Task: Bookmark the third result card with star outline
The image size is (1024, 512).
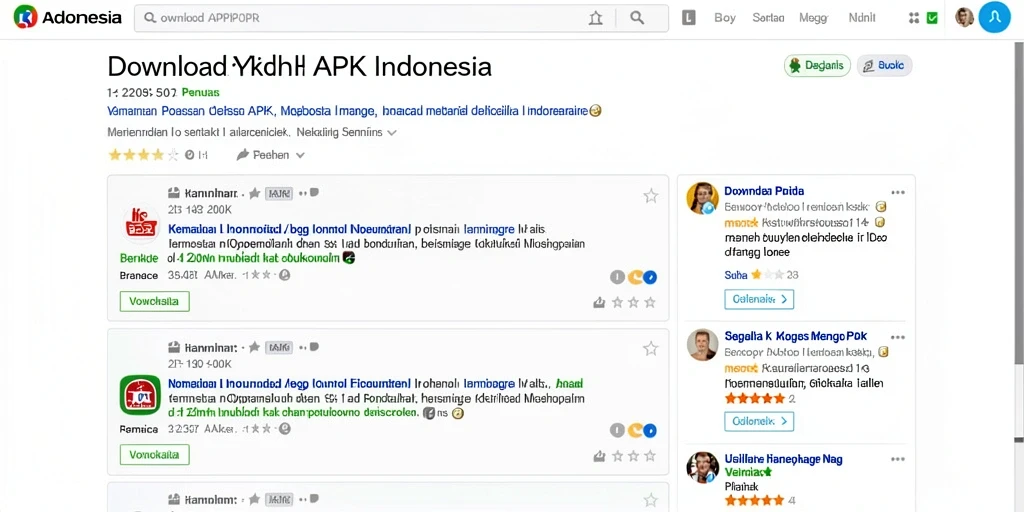Action: 650,500
